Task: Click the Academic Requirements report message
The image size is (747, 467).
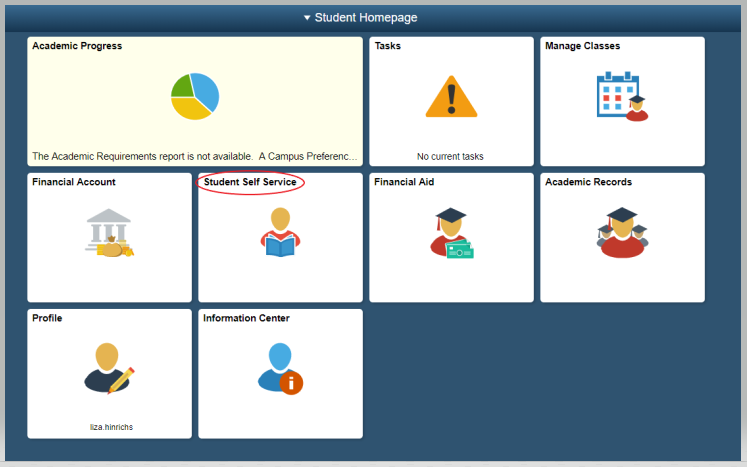Action: tap(194, 156)
